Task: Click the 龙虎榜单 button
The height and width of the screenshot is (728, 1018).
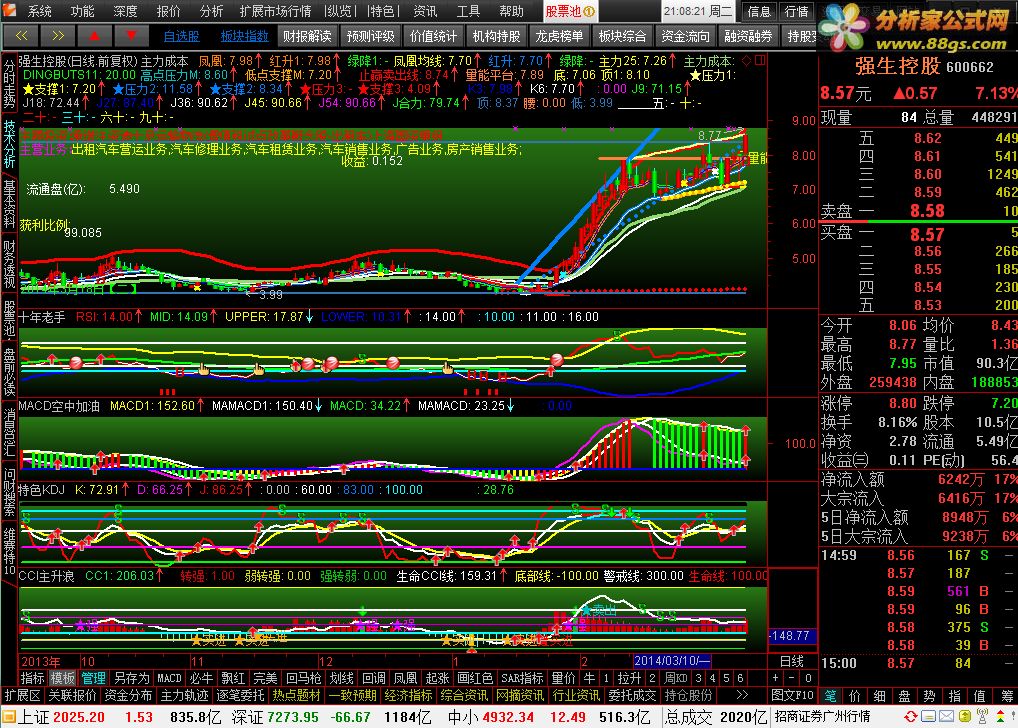Action: tap(559, 36)
